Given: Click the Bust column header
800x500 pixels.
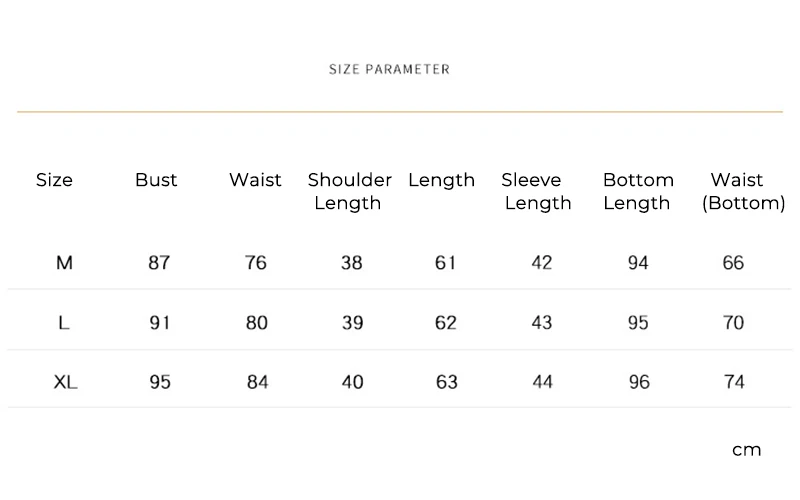Looking at the screenshot, I should point(156,180).
